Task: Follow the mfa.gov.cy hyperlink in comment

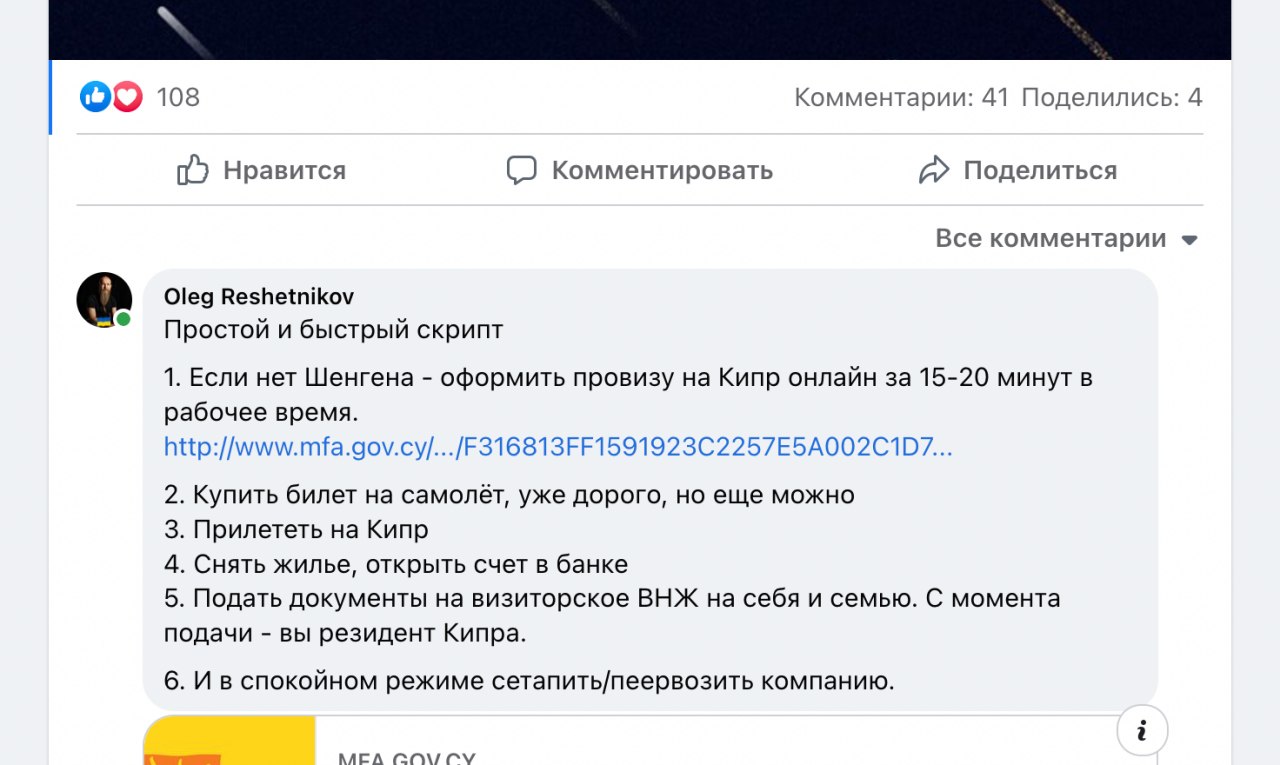Action: pos(558,447)
